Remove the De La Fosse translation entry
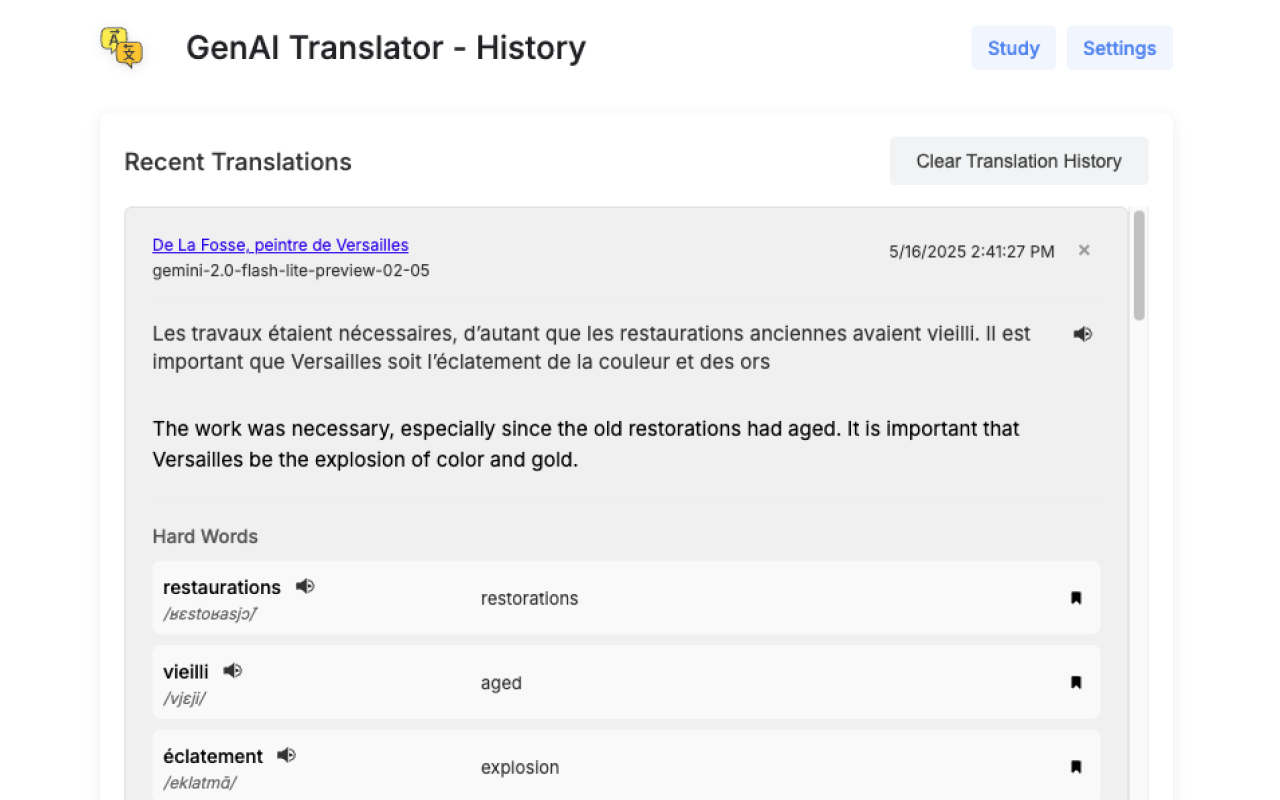Image resolution: width=1280 pixels, height=800 pixels. tap(1084, 250)
